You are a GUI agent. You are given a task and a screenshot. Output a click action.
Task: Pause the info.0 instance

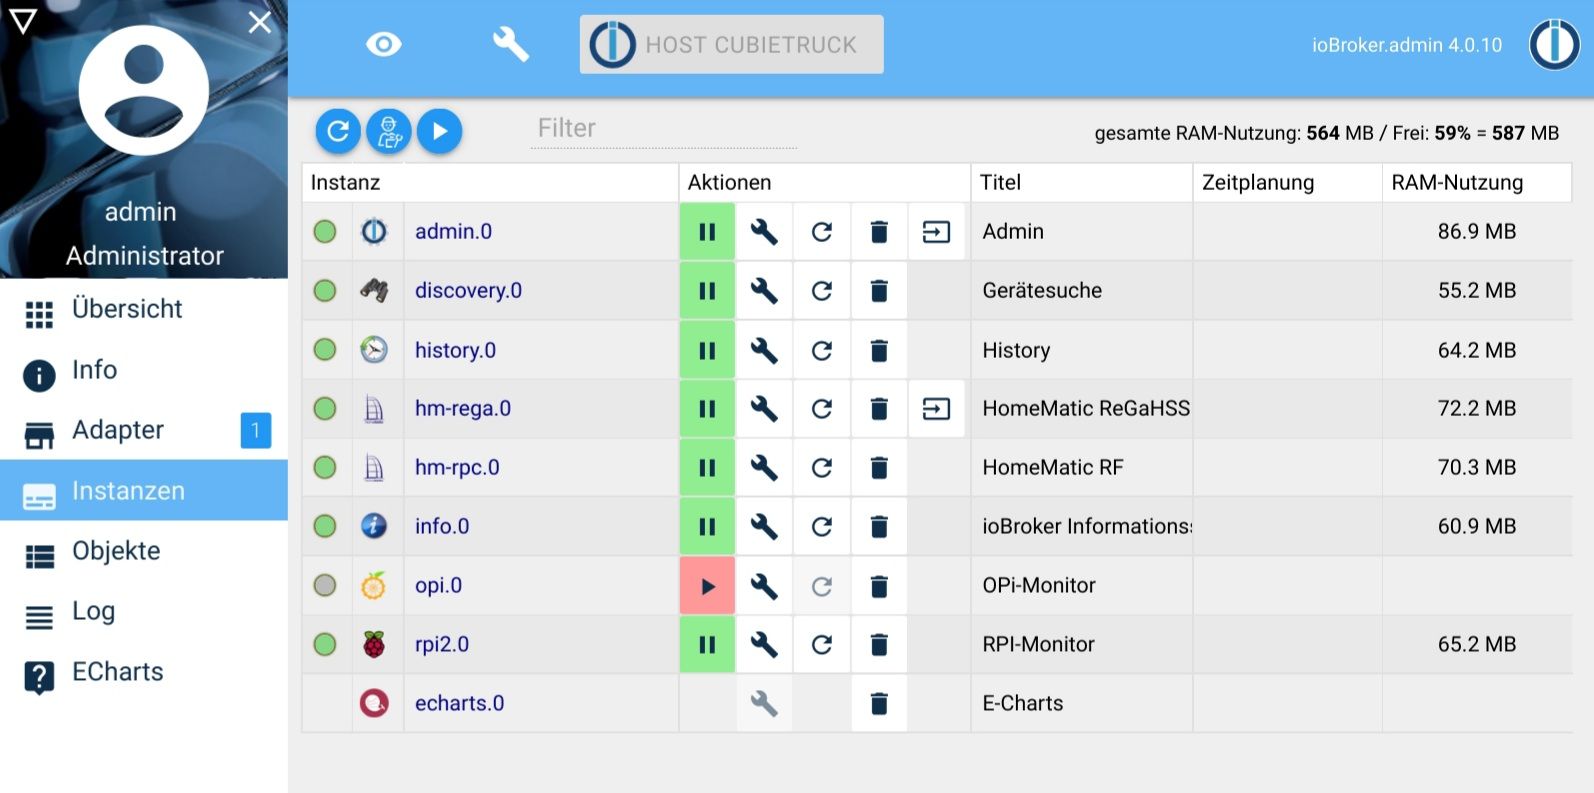point(707,527)
